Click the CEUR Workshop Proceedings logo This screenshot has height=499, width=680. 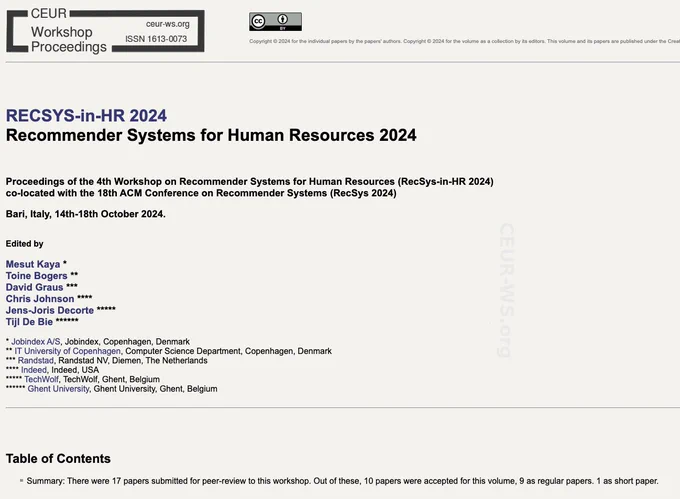pos(105,31)
